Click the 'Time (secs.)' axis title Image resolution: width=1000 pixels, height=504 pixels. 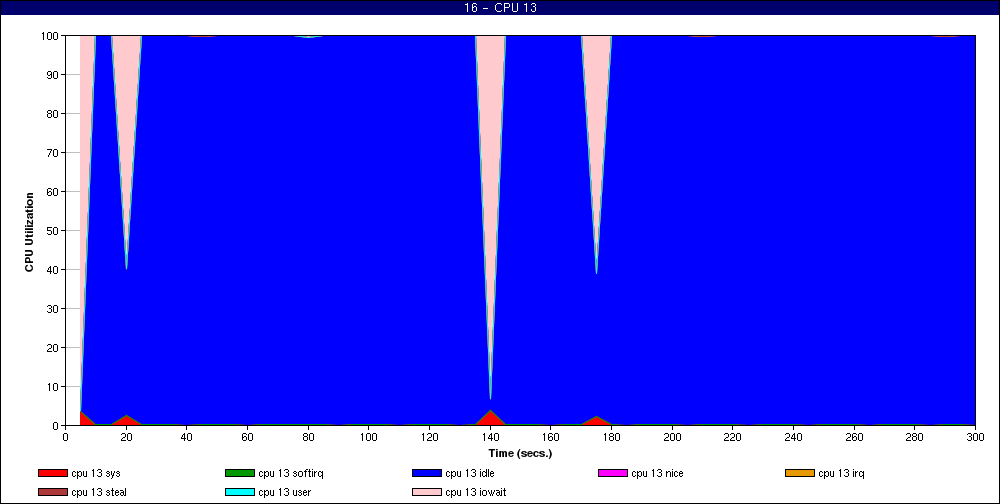click(520, 454)
